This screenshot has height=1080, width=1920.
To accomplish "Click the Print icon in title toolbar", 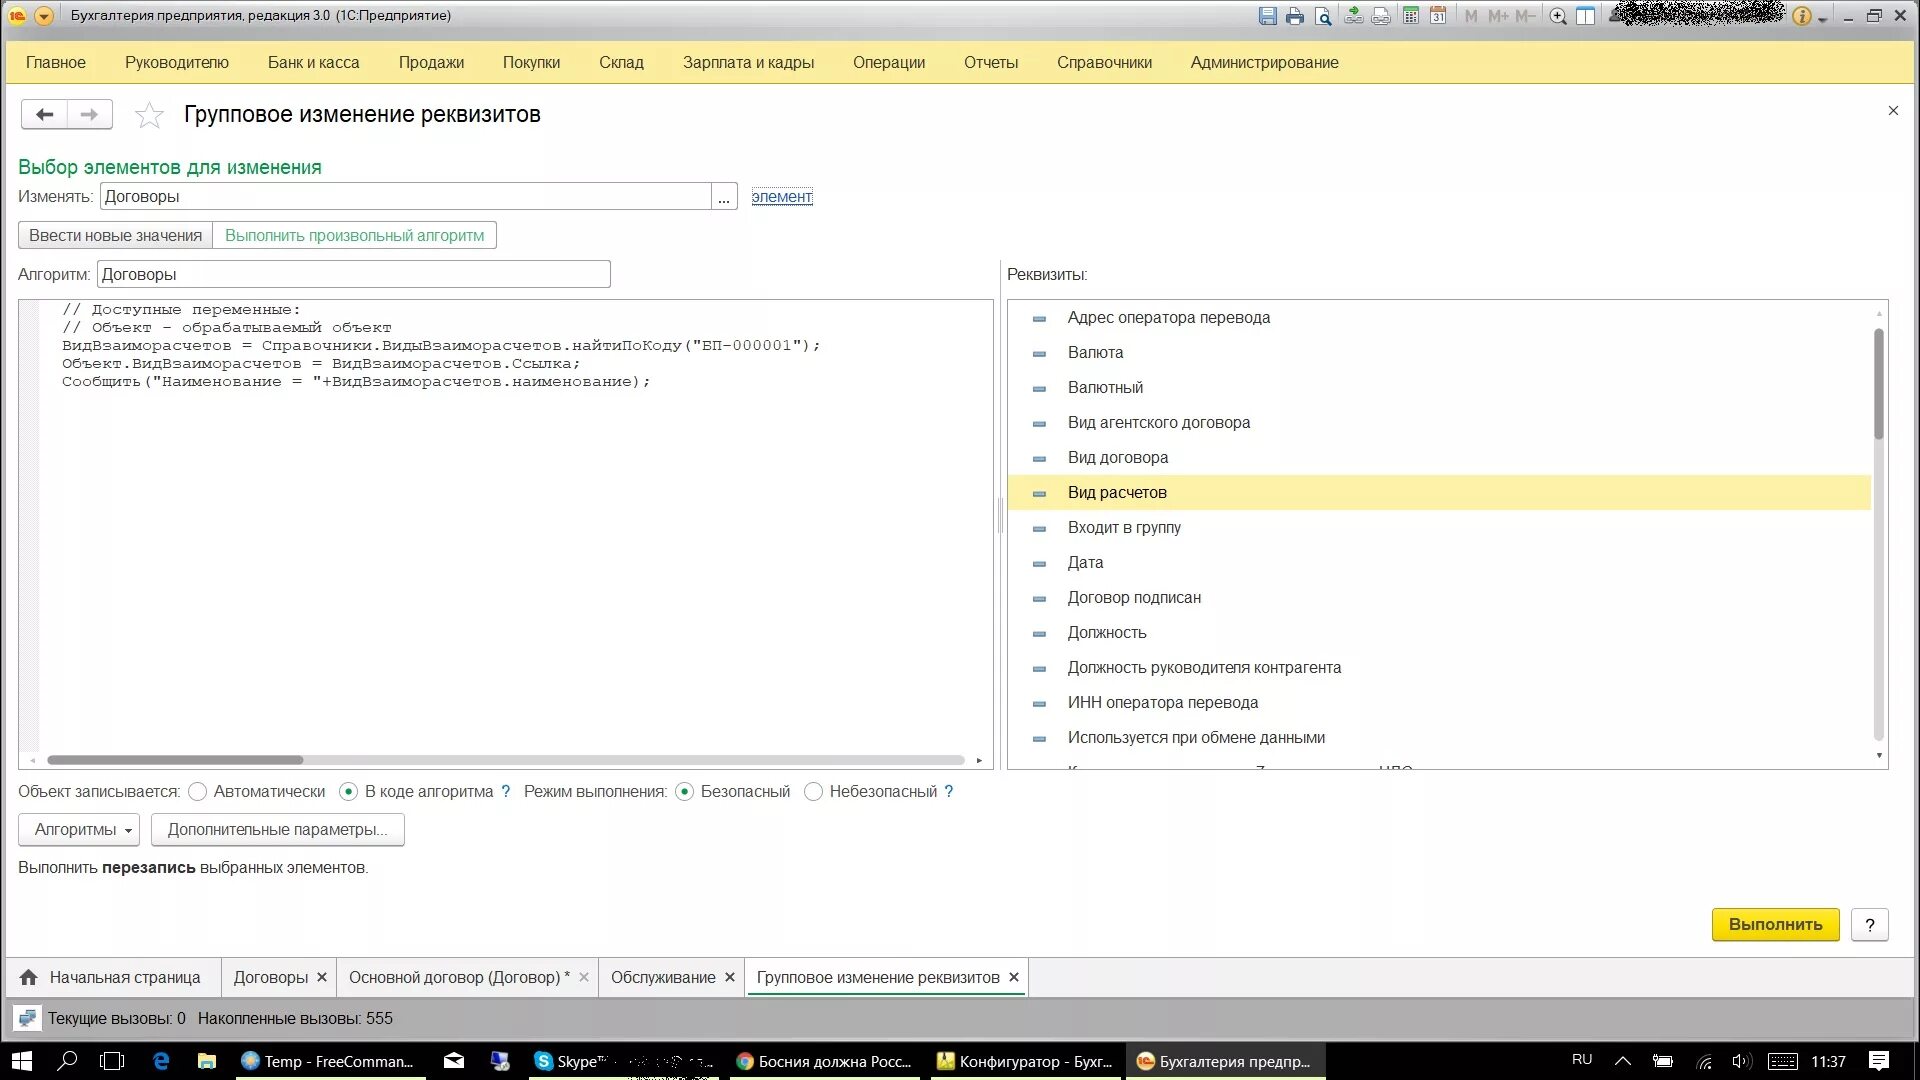I will point(1295,16).
